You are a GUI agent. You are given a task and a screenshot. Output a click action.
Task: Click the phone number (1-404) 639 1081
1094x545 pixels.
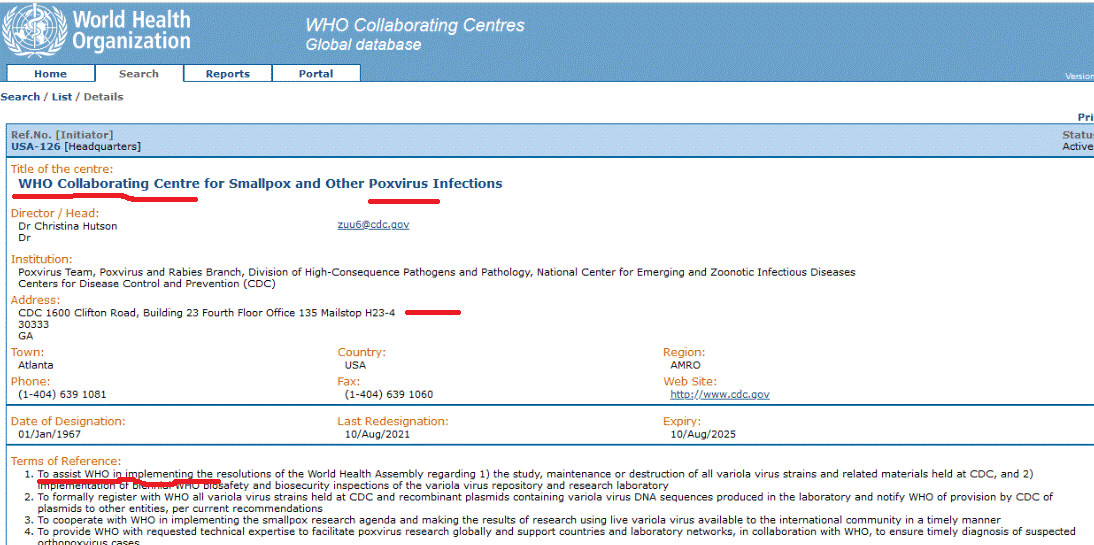(x=62, y=395)
